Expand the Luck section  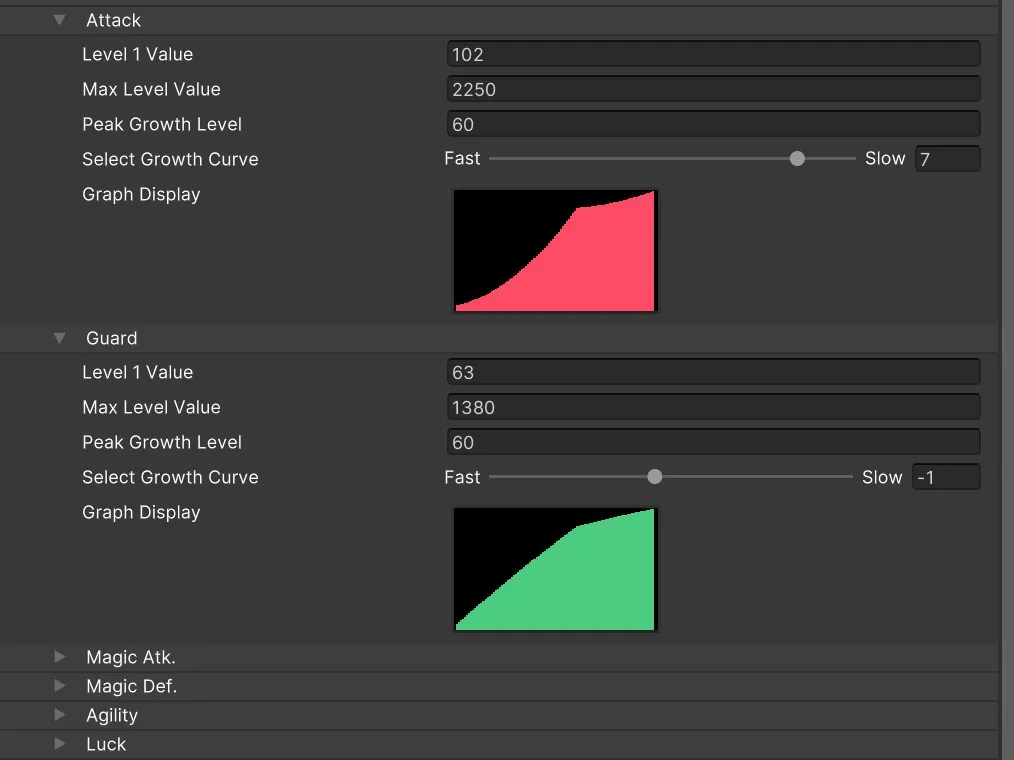(60, 744)
